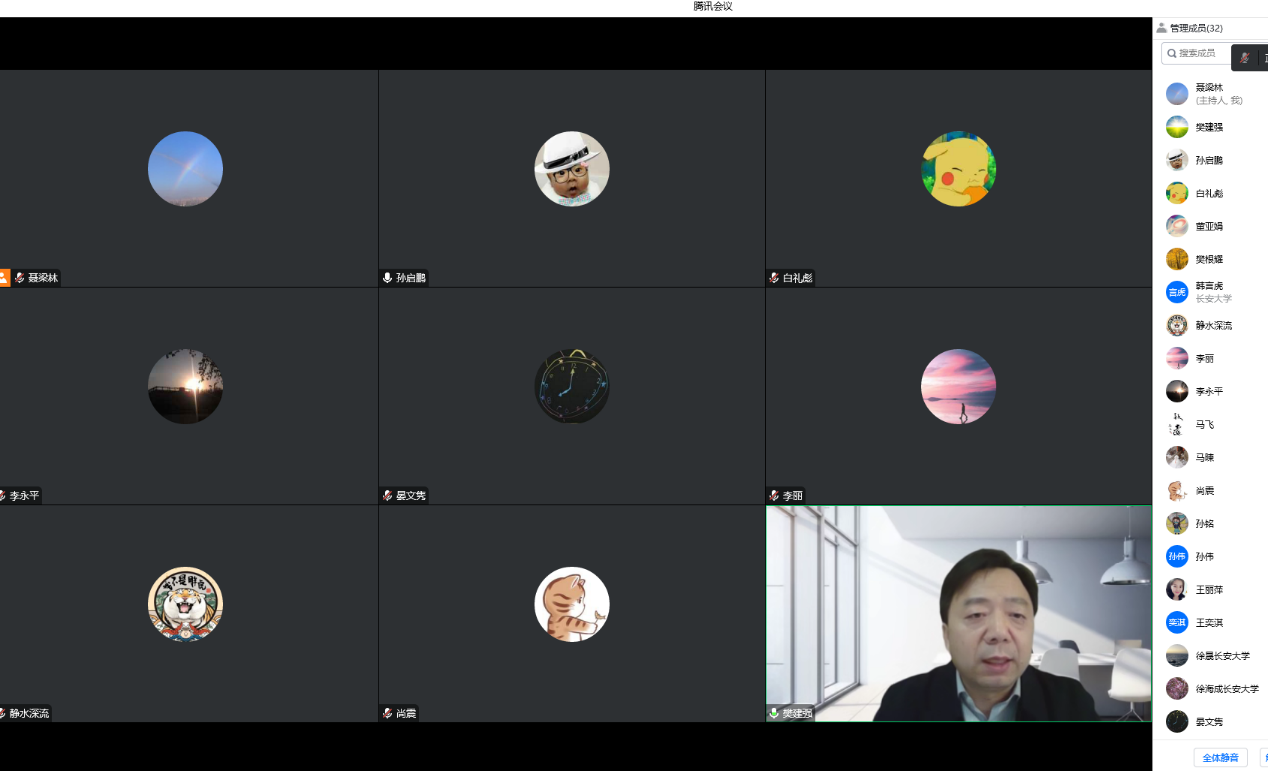Select 王丽萍 in the member list
1268x771 pixels.
pyautogui.click(x=1209, y=590)
